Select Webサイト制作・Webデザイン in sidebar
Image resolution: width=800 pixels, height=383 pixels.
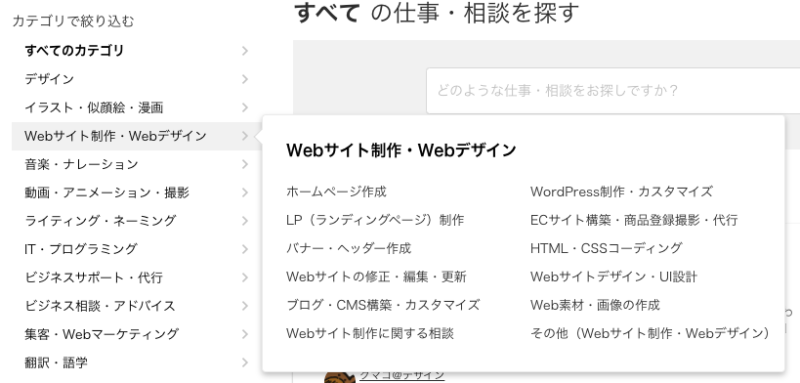coord(115,136)
